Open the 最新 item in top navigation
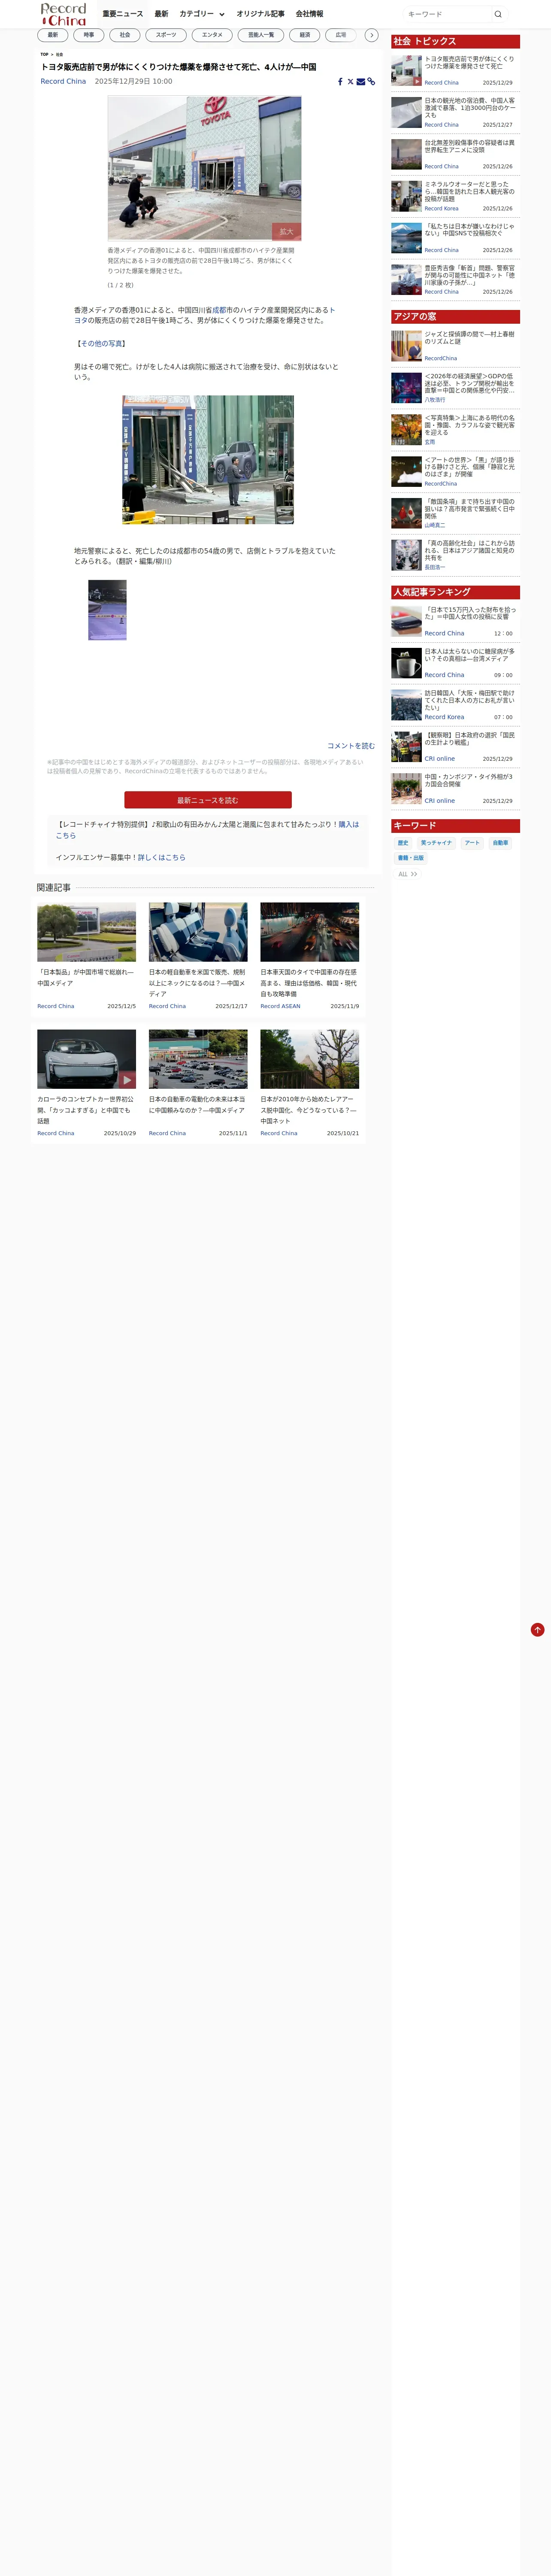The image size is (551, 2576). (x=161, y=14)
